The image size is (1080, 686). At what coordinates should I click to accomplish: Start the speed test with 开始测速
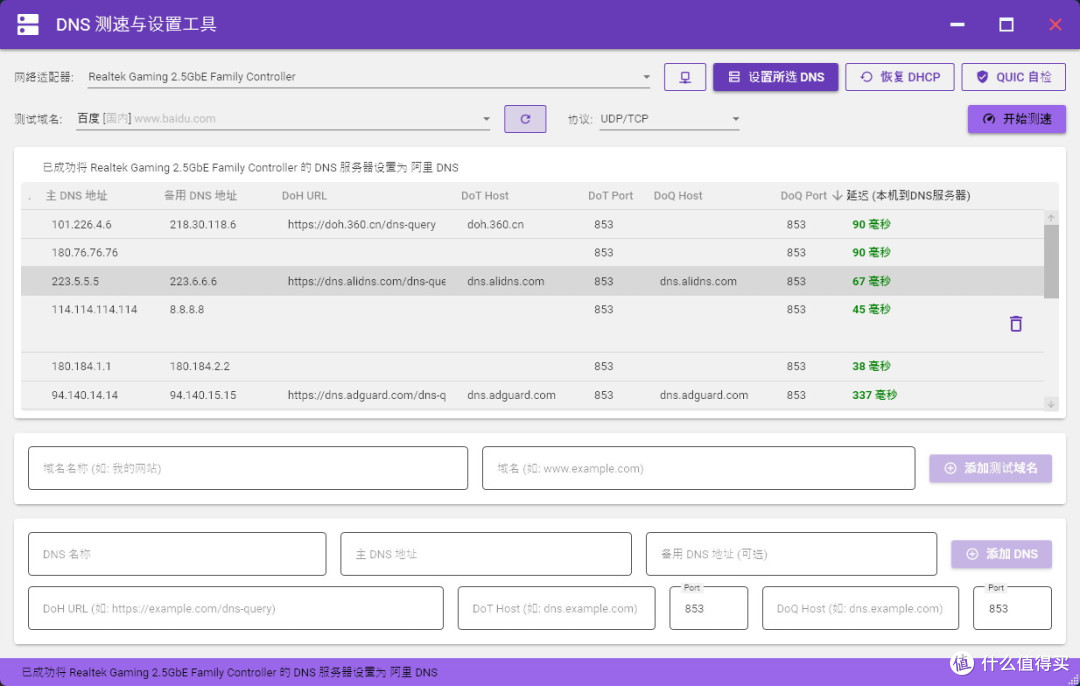1017,118
